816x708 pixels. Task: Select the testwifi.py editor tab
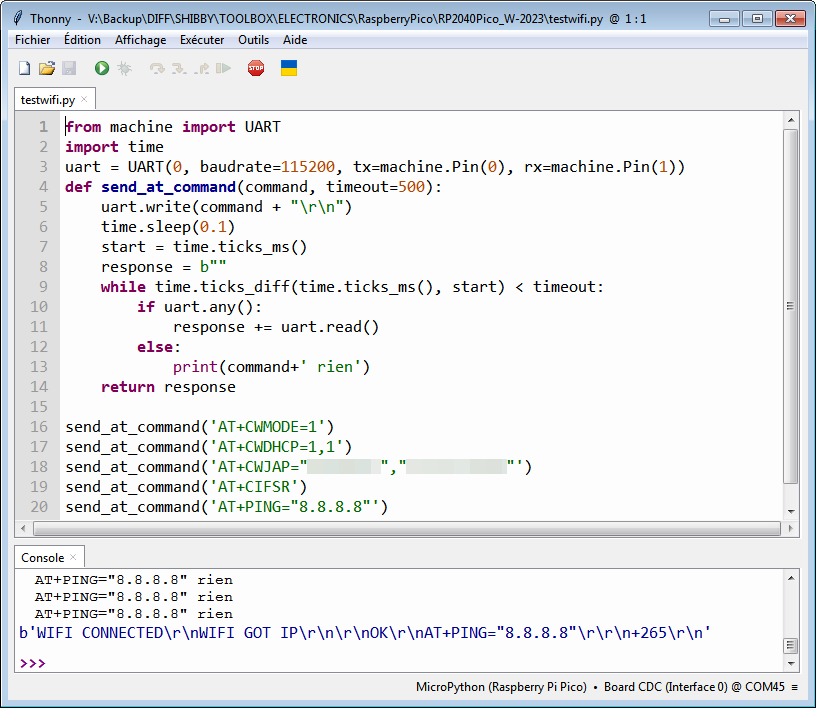coord(48,100)
